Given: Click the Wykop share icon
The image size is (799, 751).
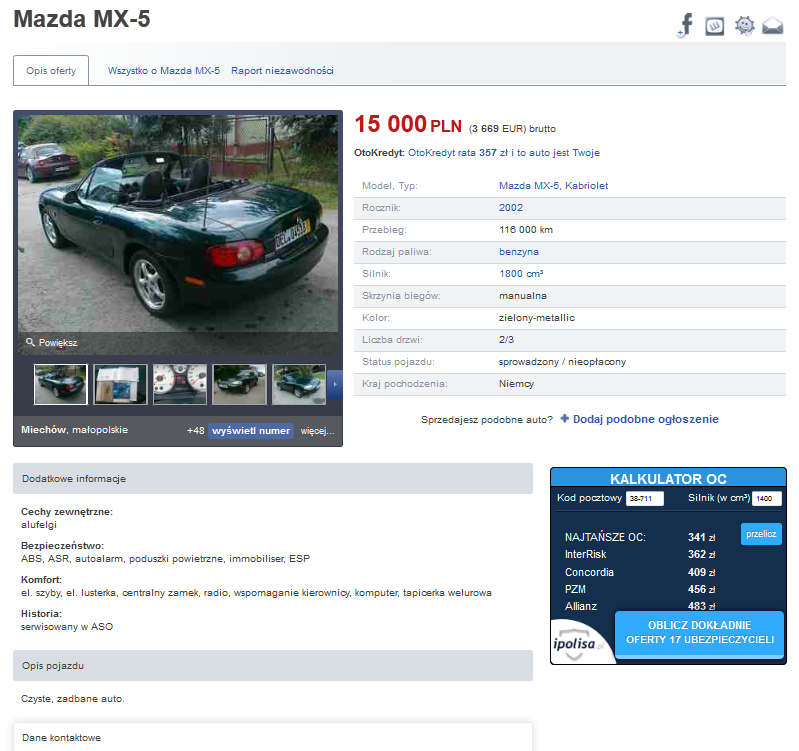Looking at the screenshot, I should (x=714, y=26).
